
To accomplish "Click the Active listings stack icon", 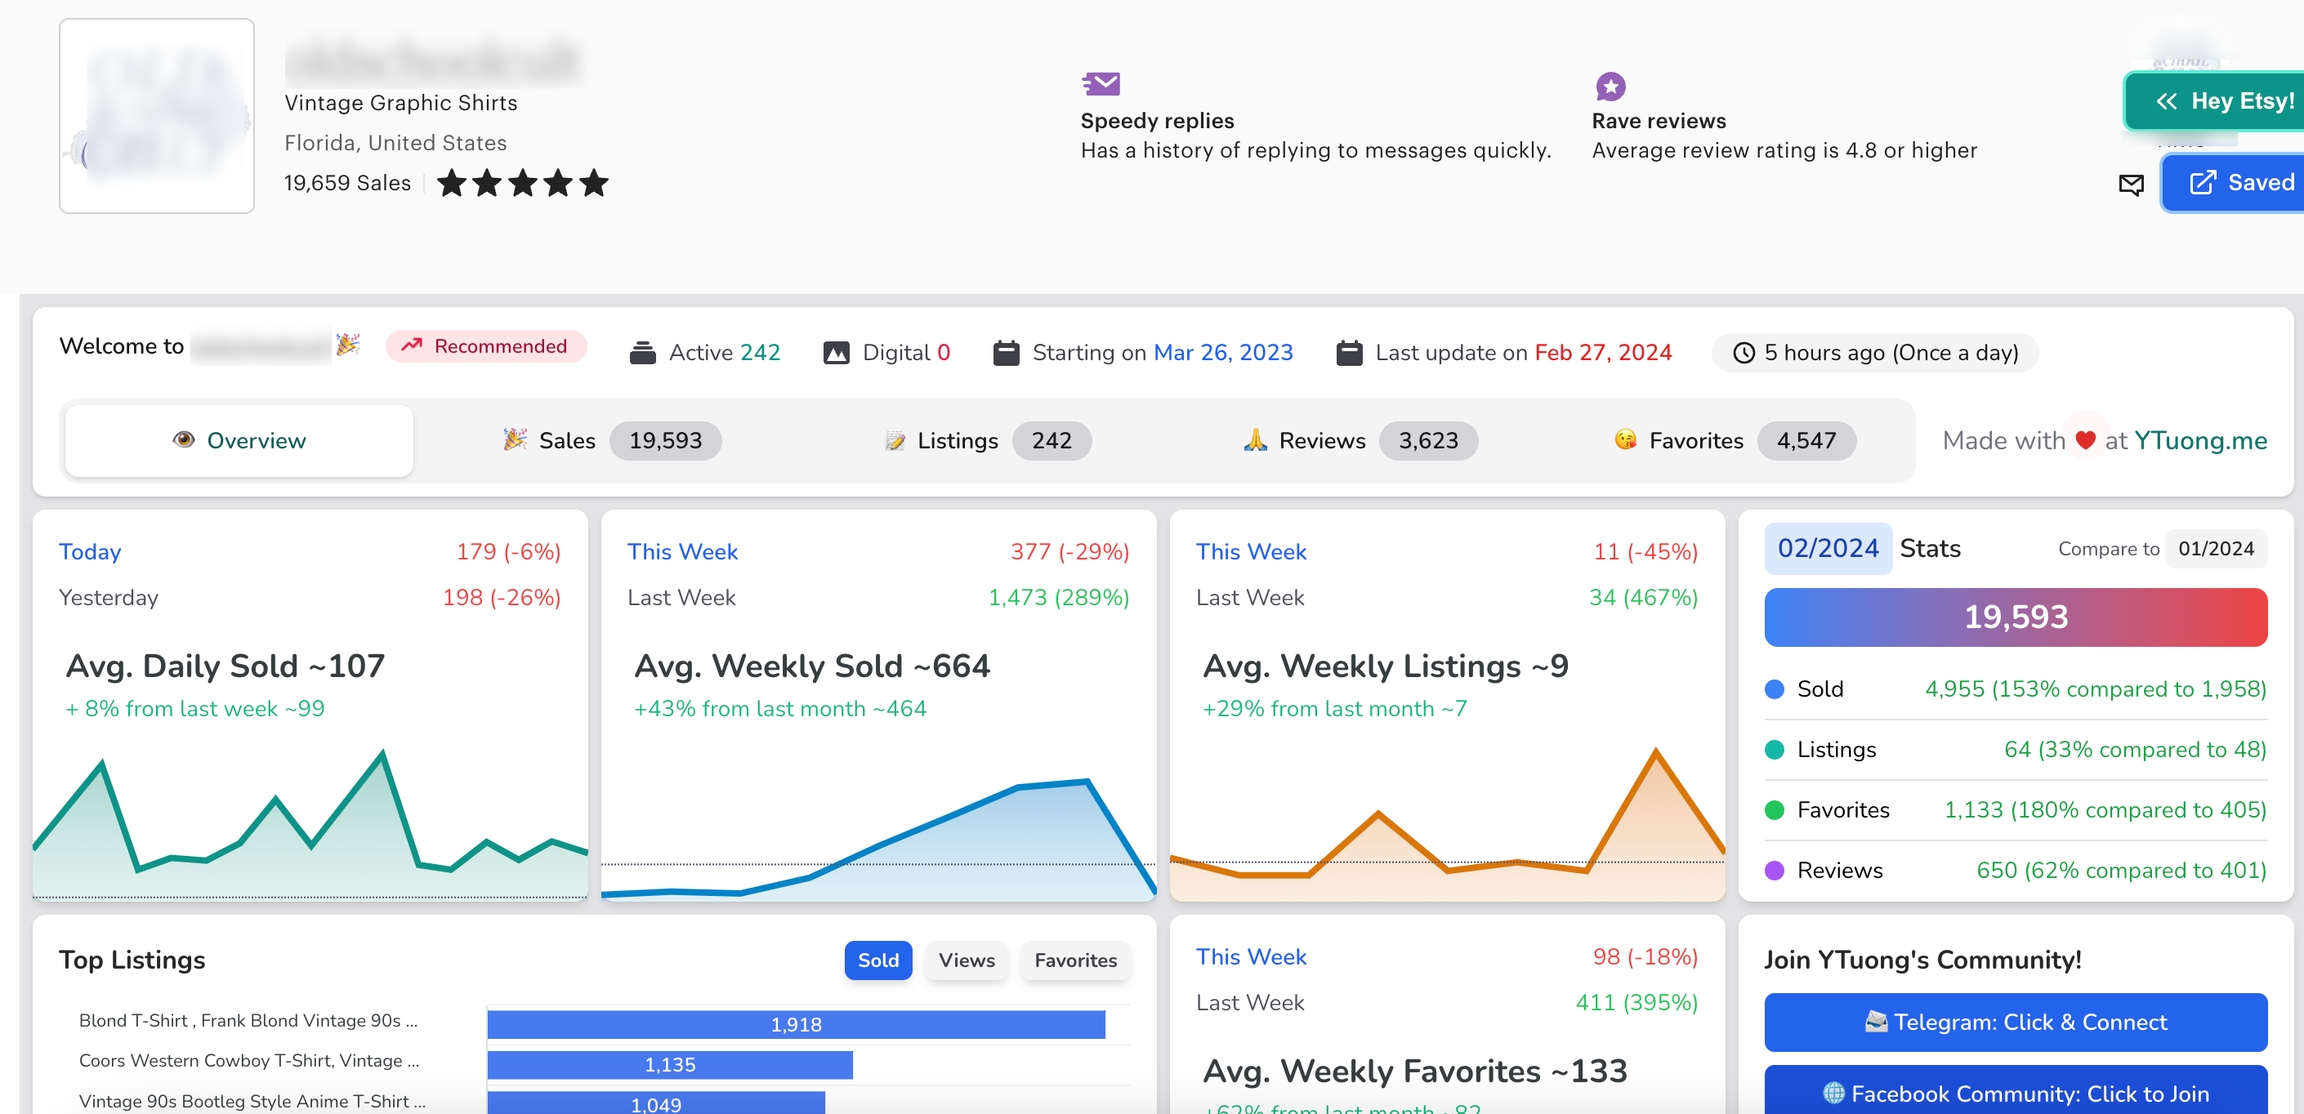I will pyautogui.click(x=642, y=353).
